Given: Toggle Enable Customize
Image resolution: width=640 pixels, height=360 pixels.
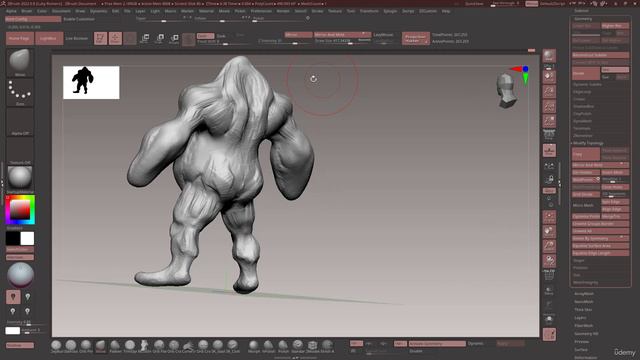Looking at the screenshot, I should [79, 19].
